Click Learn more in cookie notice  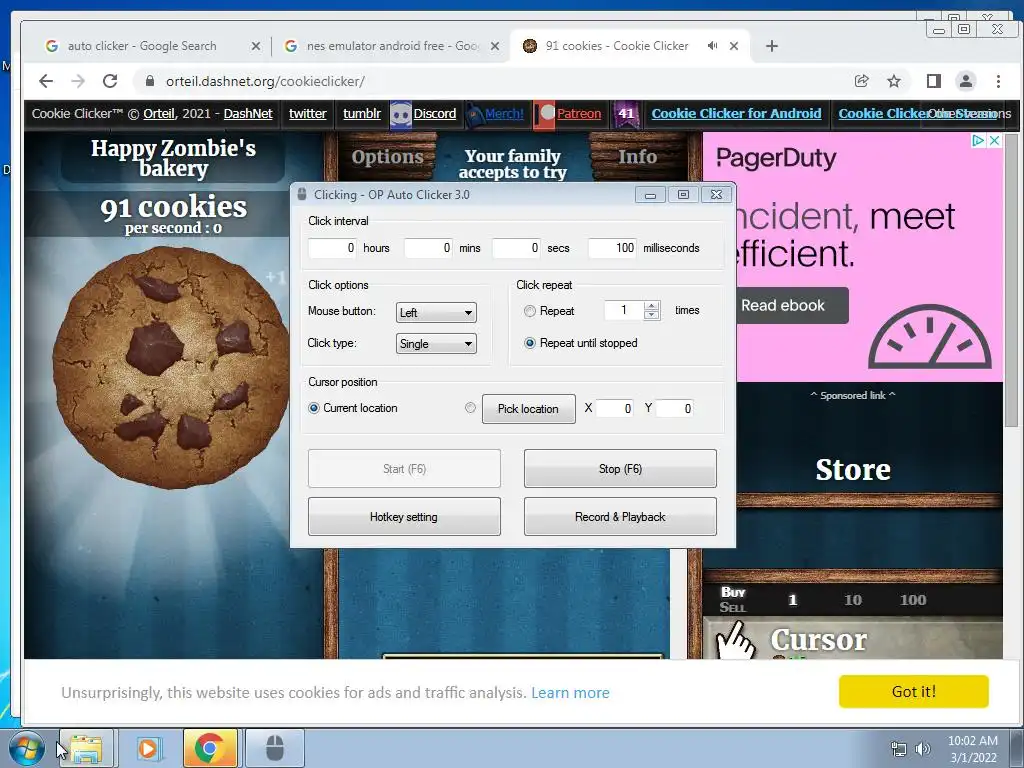pyautogui.click(x=570, y=692)
